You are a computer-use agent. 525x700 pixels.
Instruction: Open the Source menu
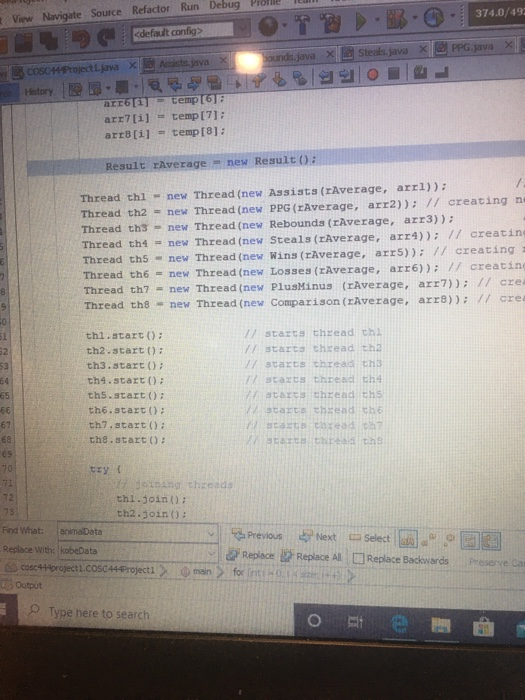(x=106, y=13)
